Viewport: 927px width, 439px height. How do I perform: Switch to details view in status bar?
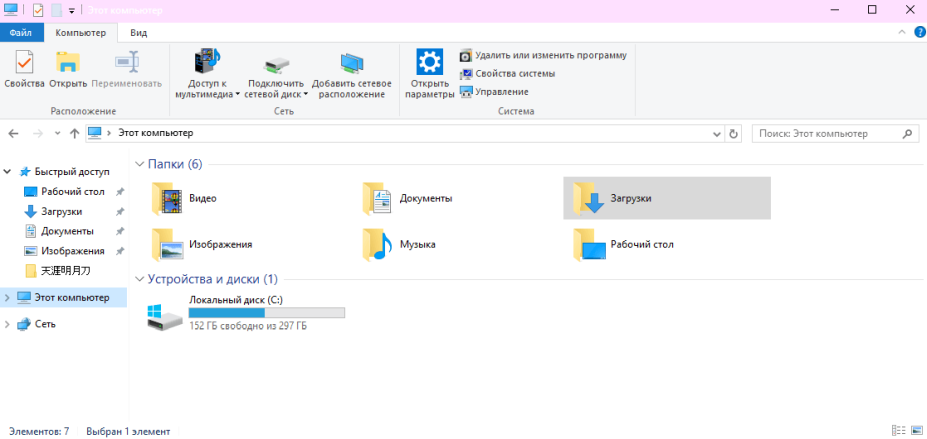coord(899,431)
